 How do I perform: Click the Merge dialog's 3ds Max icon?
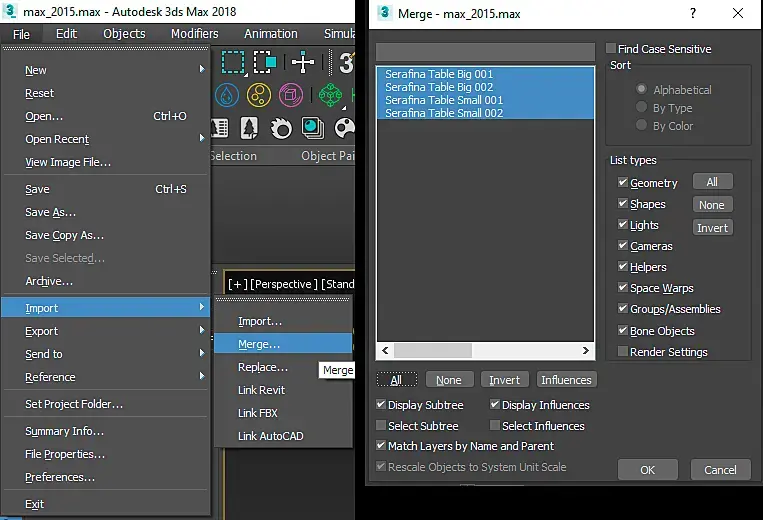(384, 12)
